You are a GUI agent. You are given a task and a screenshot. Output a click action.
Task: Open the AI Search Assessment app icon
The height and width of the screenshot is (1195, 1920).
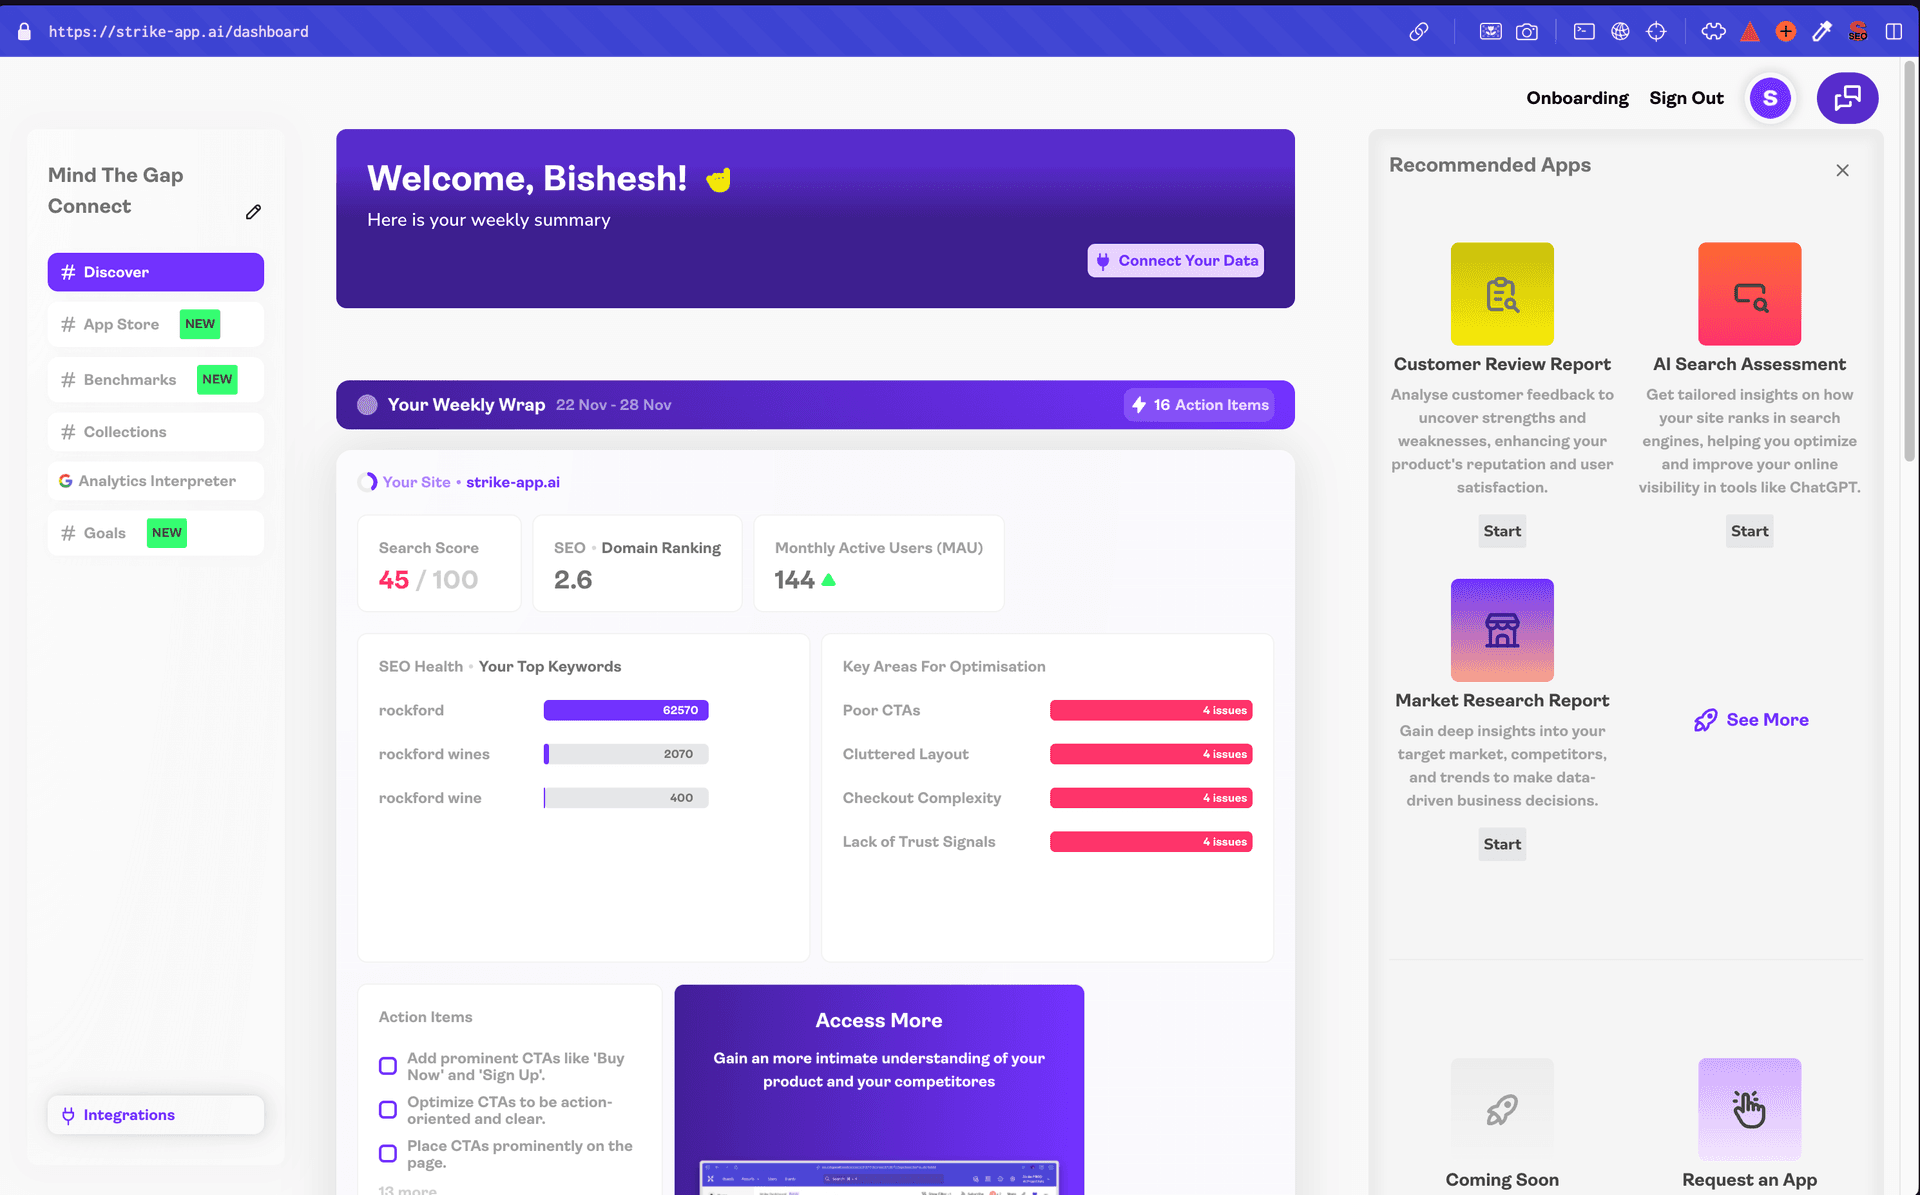coord(1749,294)
